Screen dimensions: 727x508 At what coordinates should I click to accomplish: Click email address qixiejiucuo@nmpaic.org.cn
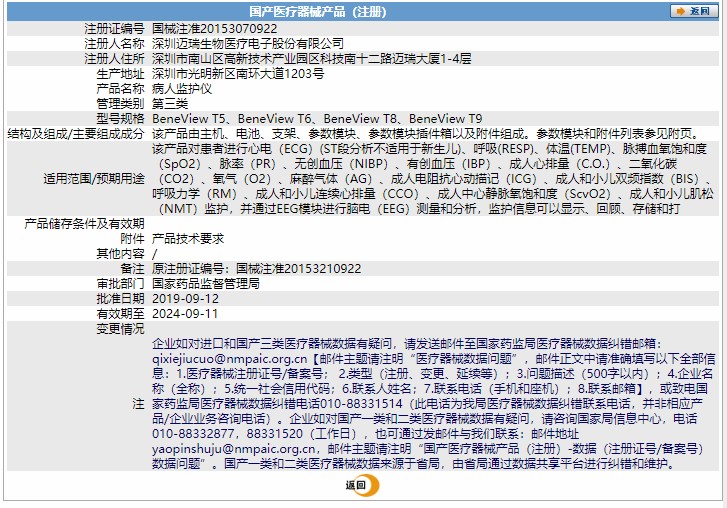[x=230, y=359]
